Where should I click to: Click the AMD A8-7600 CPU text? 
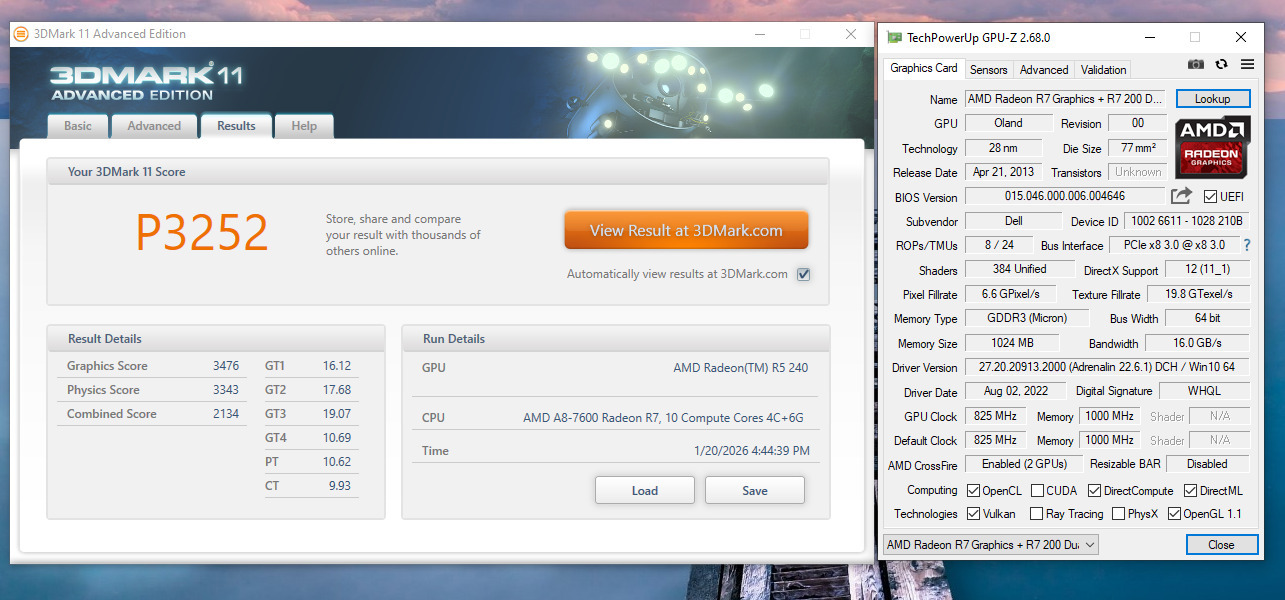[663, 418]
